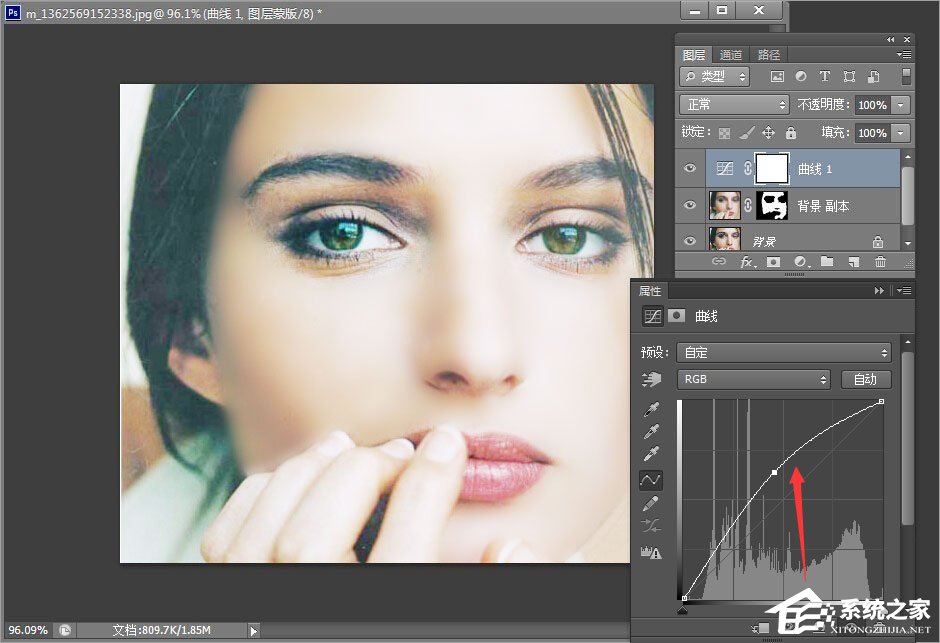940x643 pixels.
Task: Click the 自动 auto button
Action: tap(865, 380)
